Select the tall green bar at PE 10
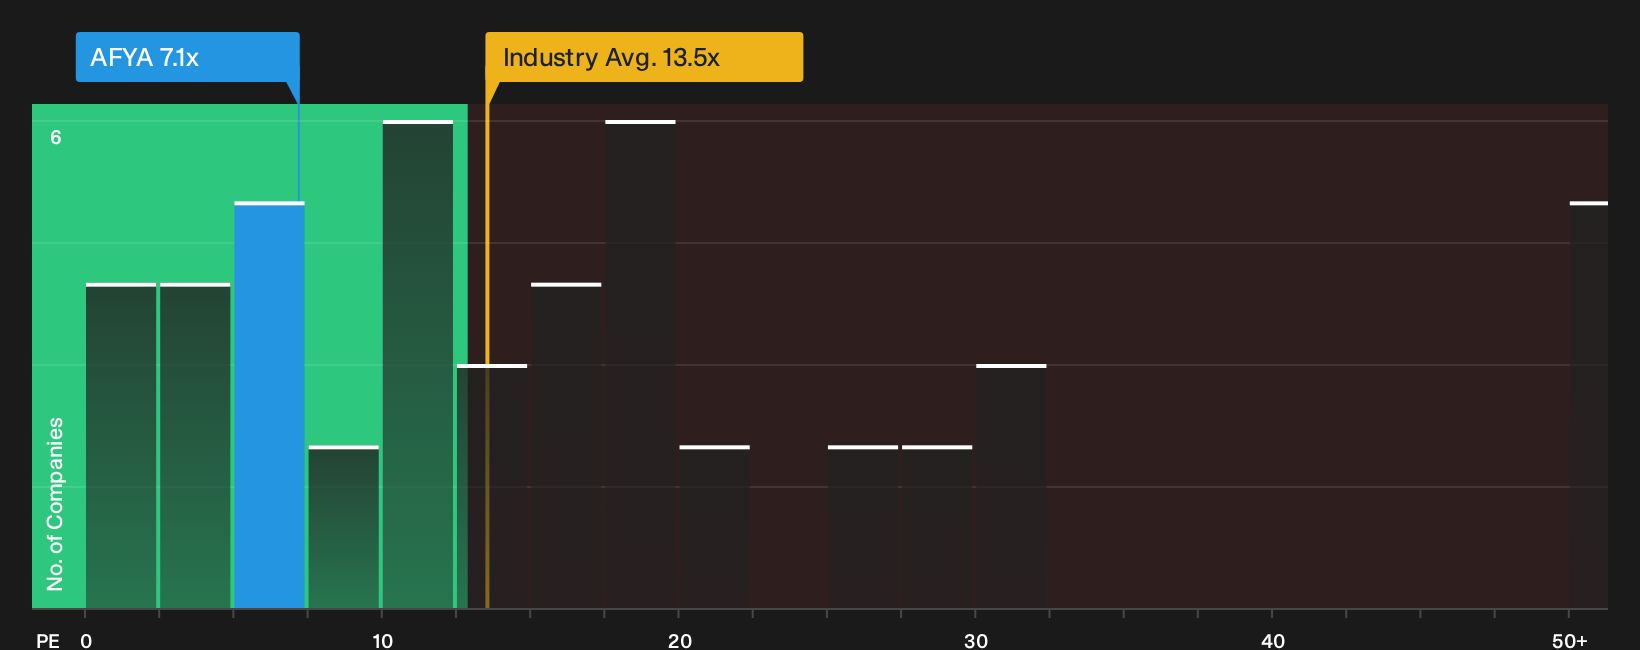Viewport: 1640px width, 650px height. point(418,364)
